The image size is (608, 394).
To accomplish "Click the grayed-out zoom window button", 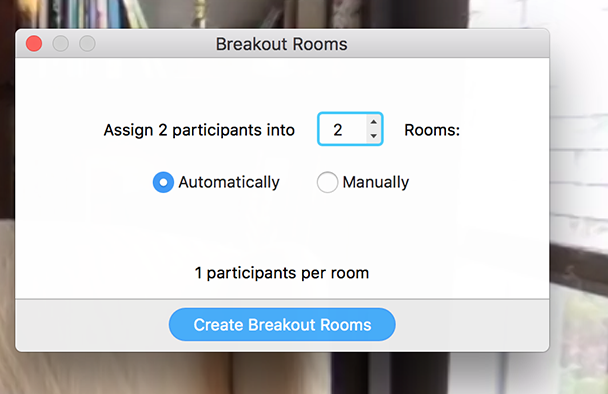I will pos(87,43).
